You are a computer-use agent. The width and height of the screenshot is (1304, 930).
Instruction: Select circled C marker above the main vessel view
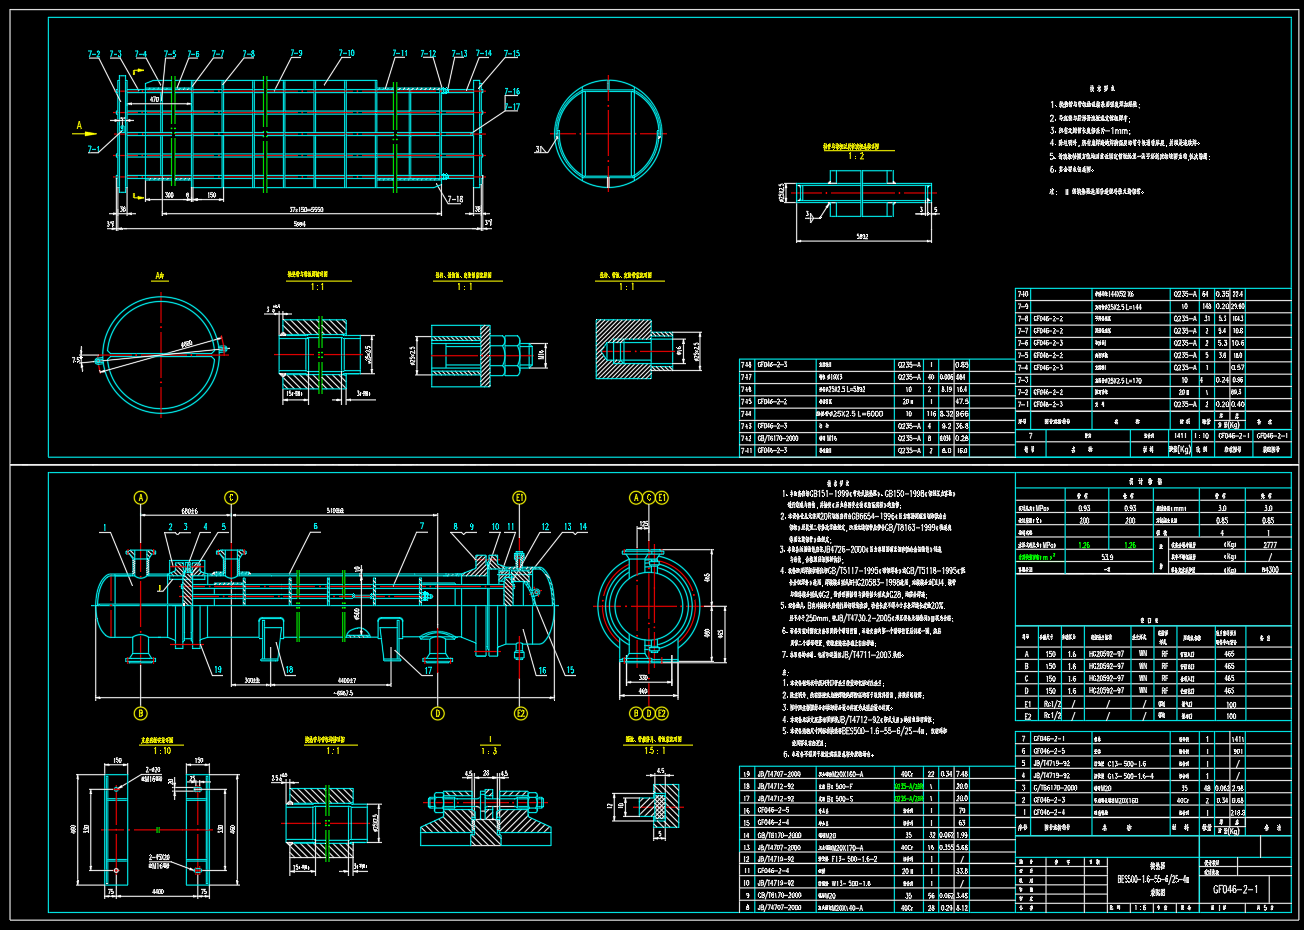[x=230, y=497]
